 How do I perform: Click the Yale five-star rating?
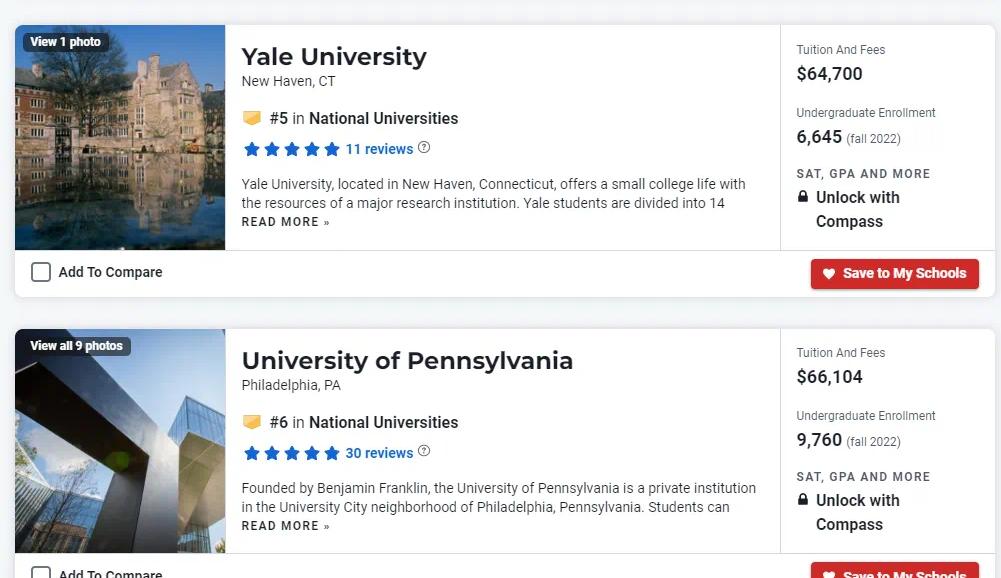click(x=292, y=149)
